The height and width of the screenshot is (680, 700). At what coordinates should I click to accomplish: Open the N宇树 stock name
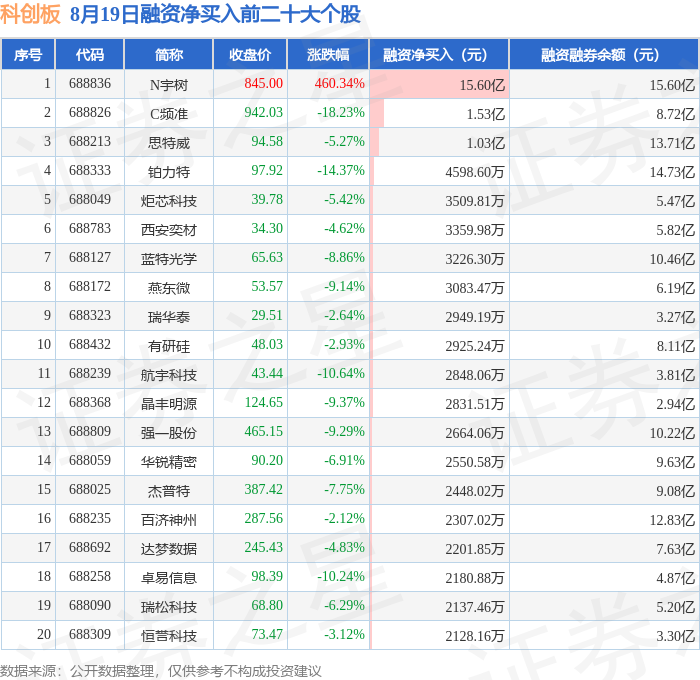(x=169, y=84)
